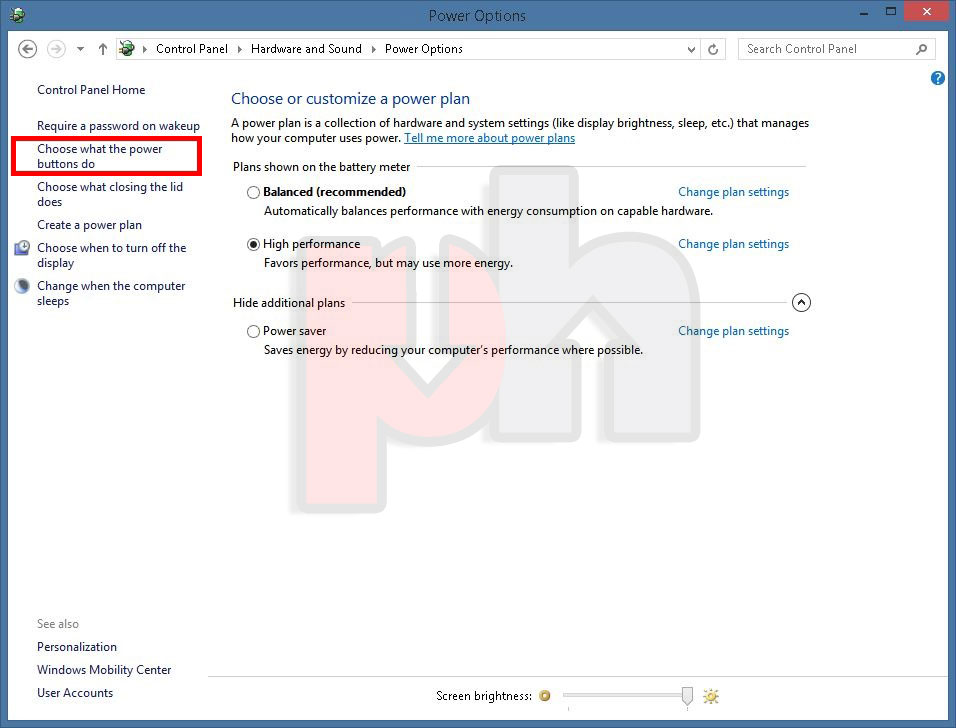Click the Power Options title bar icon

[16, 15]
